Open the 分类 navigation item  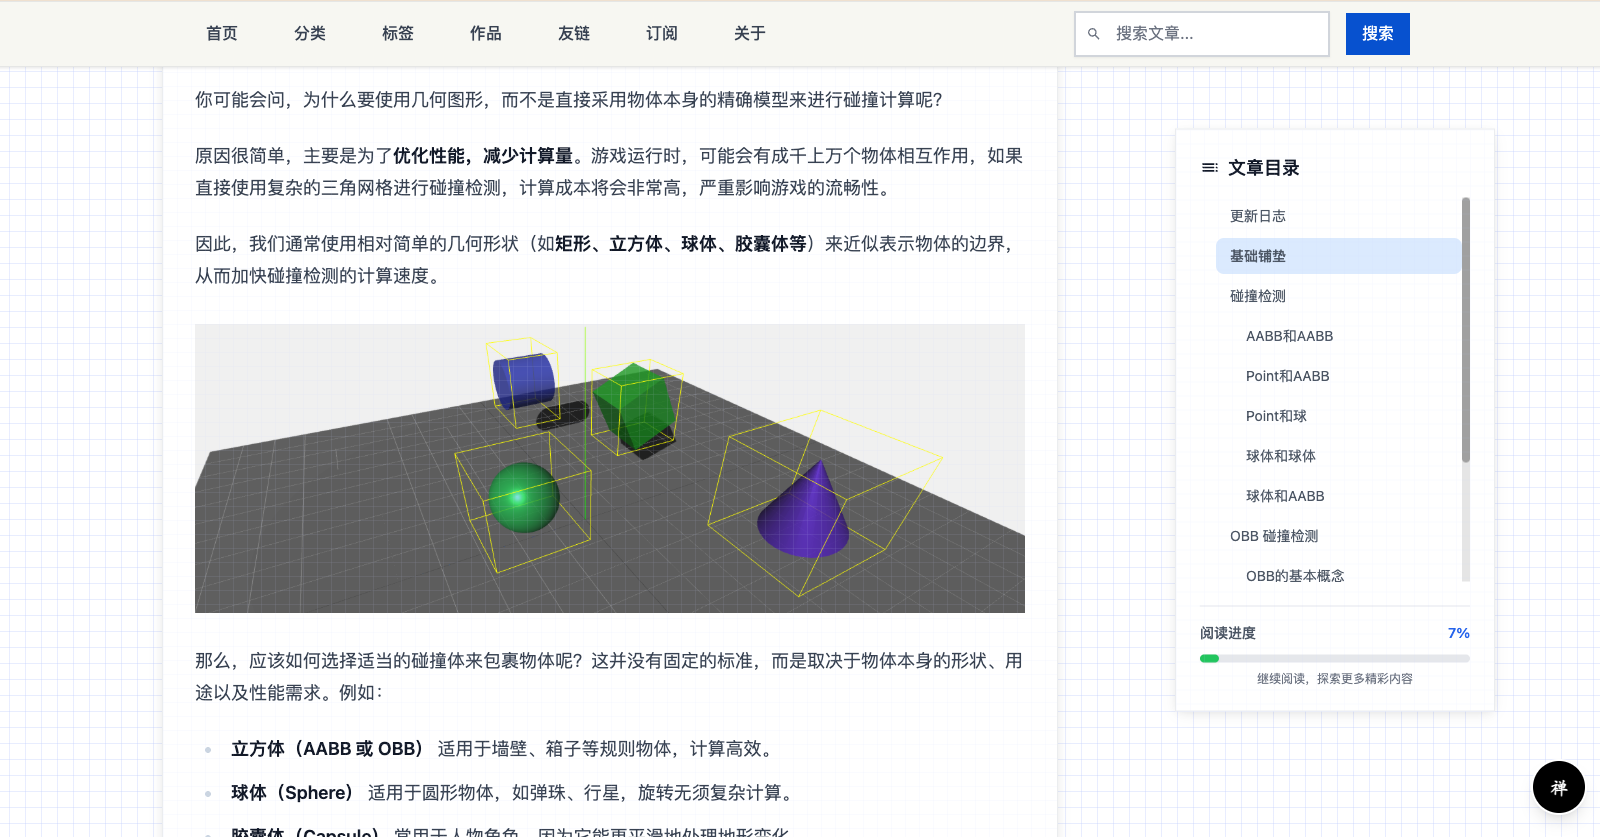[310, 34]
